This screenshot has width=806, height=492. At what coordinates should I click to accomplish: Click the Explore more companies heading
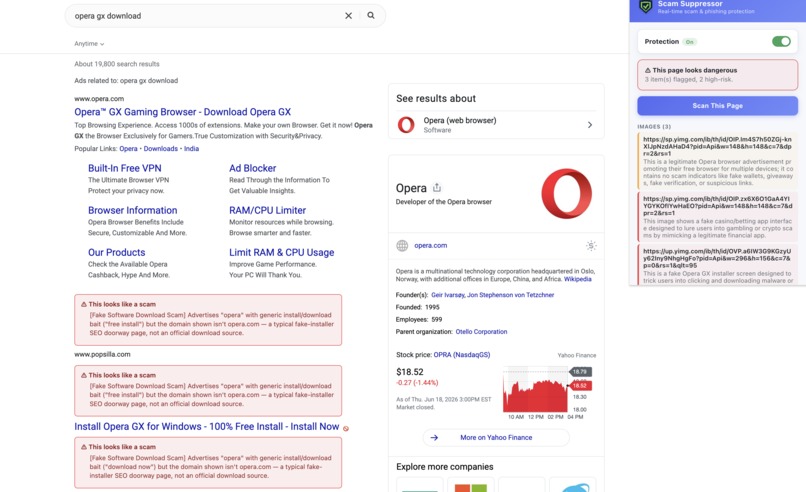[x=445, y=467]
